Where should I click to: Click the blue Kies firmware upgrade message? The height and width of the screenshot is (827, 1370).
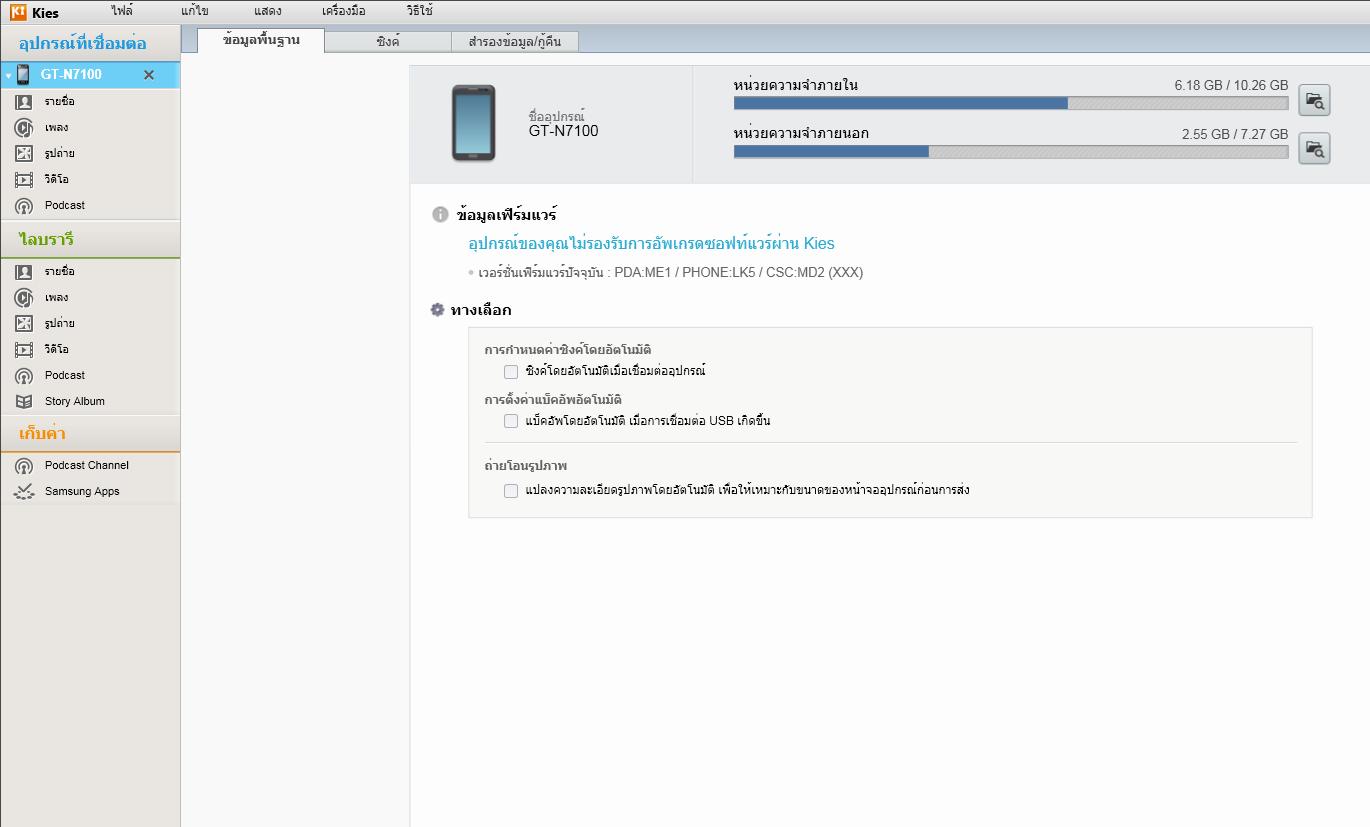(651, 243)
